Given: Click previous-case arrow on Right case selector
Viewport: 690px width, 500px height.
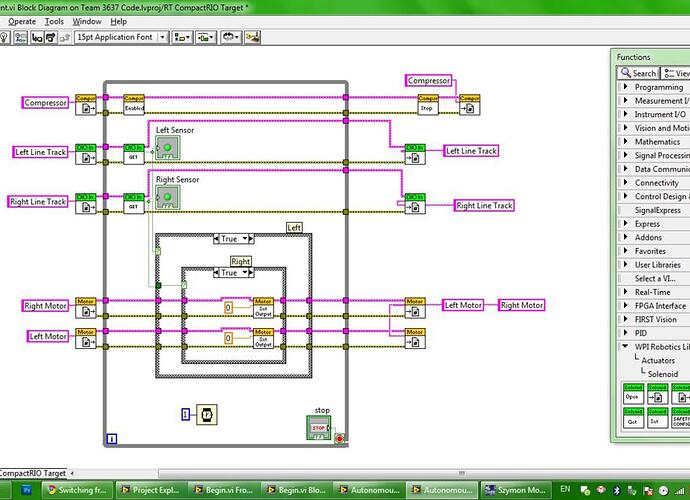Looking at the screenshot, I should (x=216, y=272).
